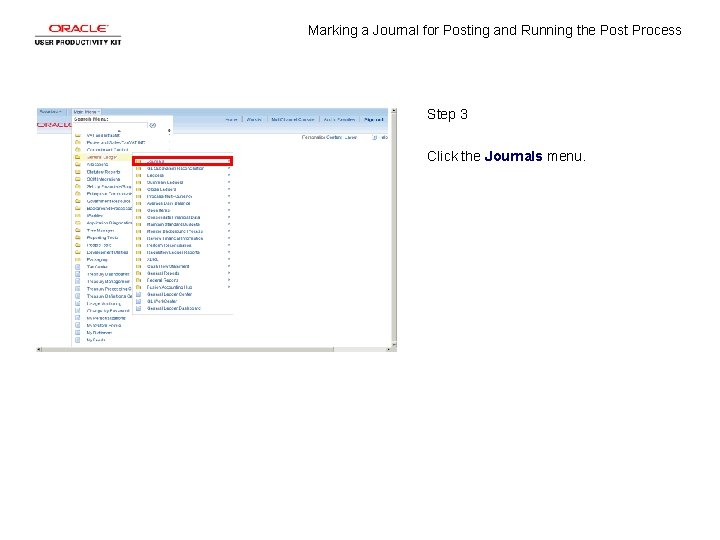The image size is (720, 540).
Task: Click the Reporting Tools menu item text
Action: 102,238
